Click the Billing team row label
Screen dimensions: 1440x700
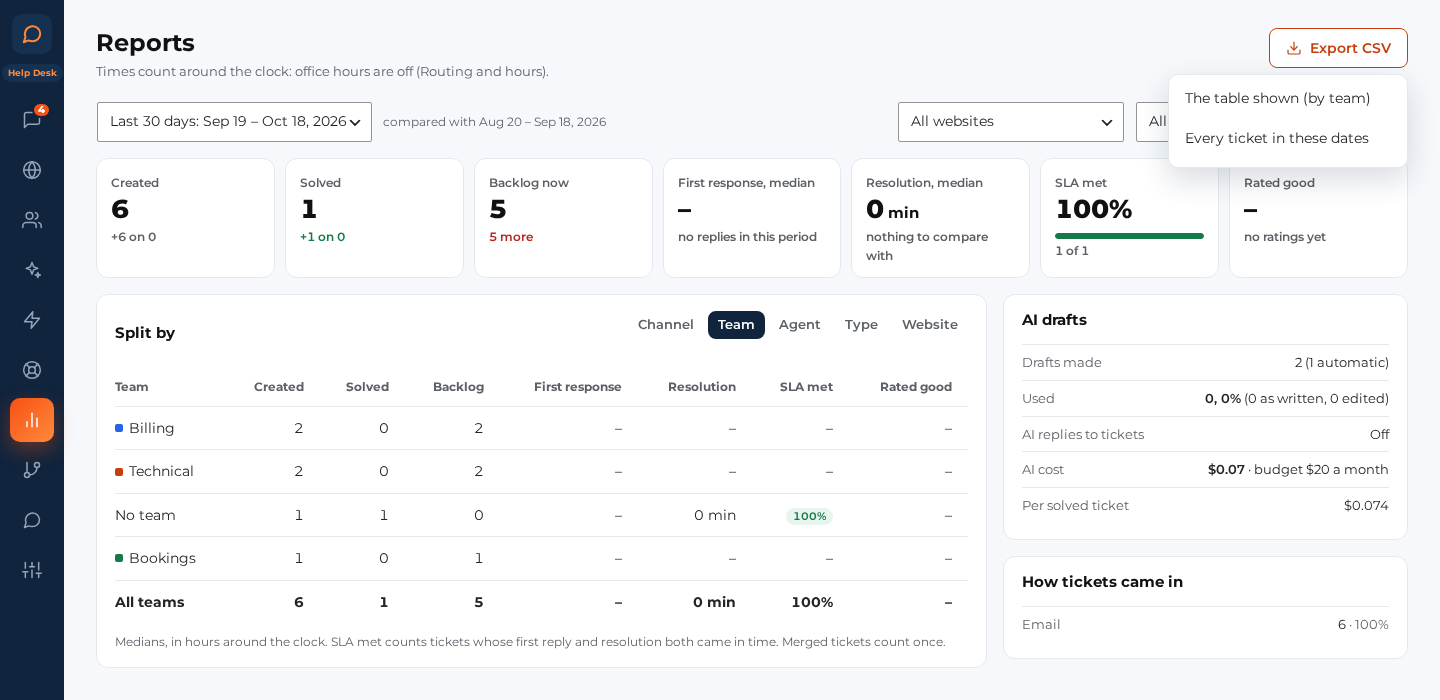[151, 428]
